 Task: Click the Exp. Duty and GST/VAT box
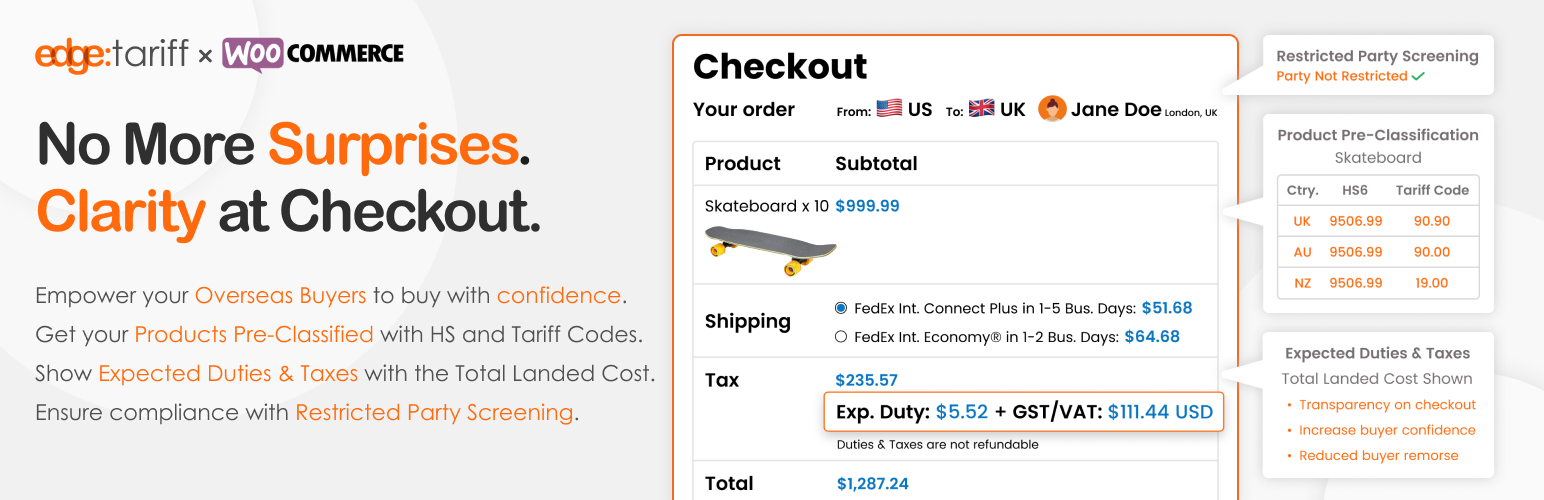(1023, 411)
